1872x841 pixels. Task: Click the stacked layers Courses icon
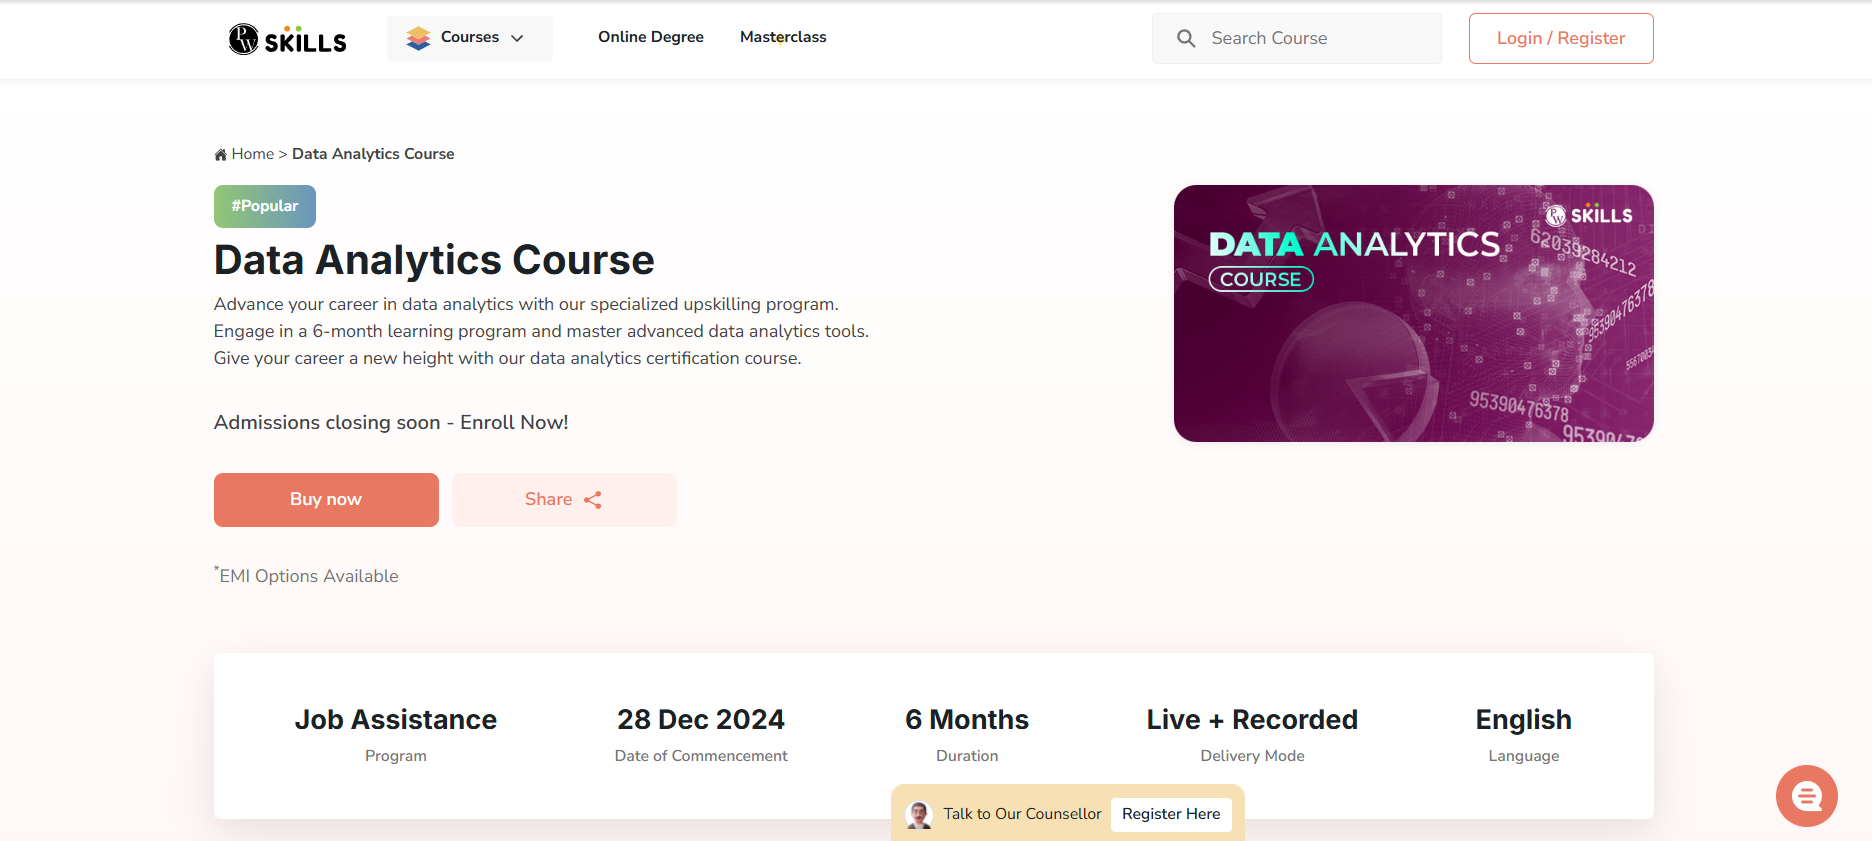pos(418,38)
